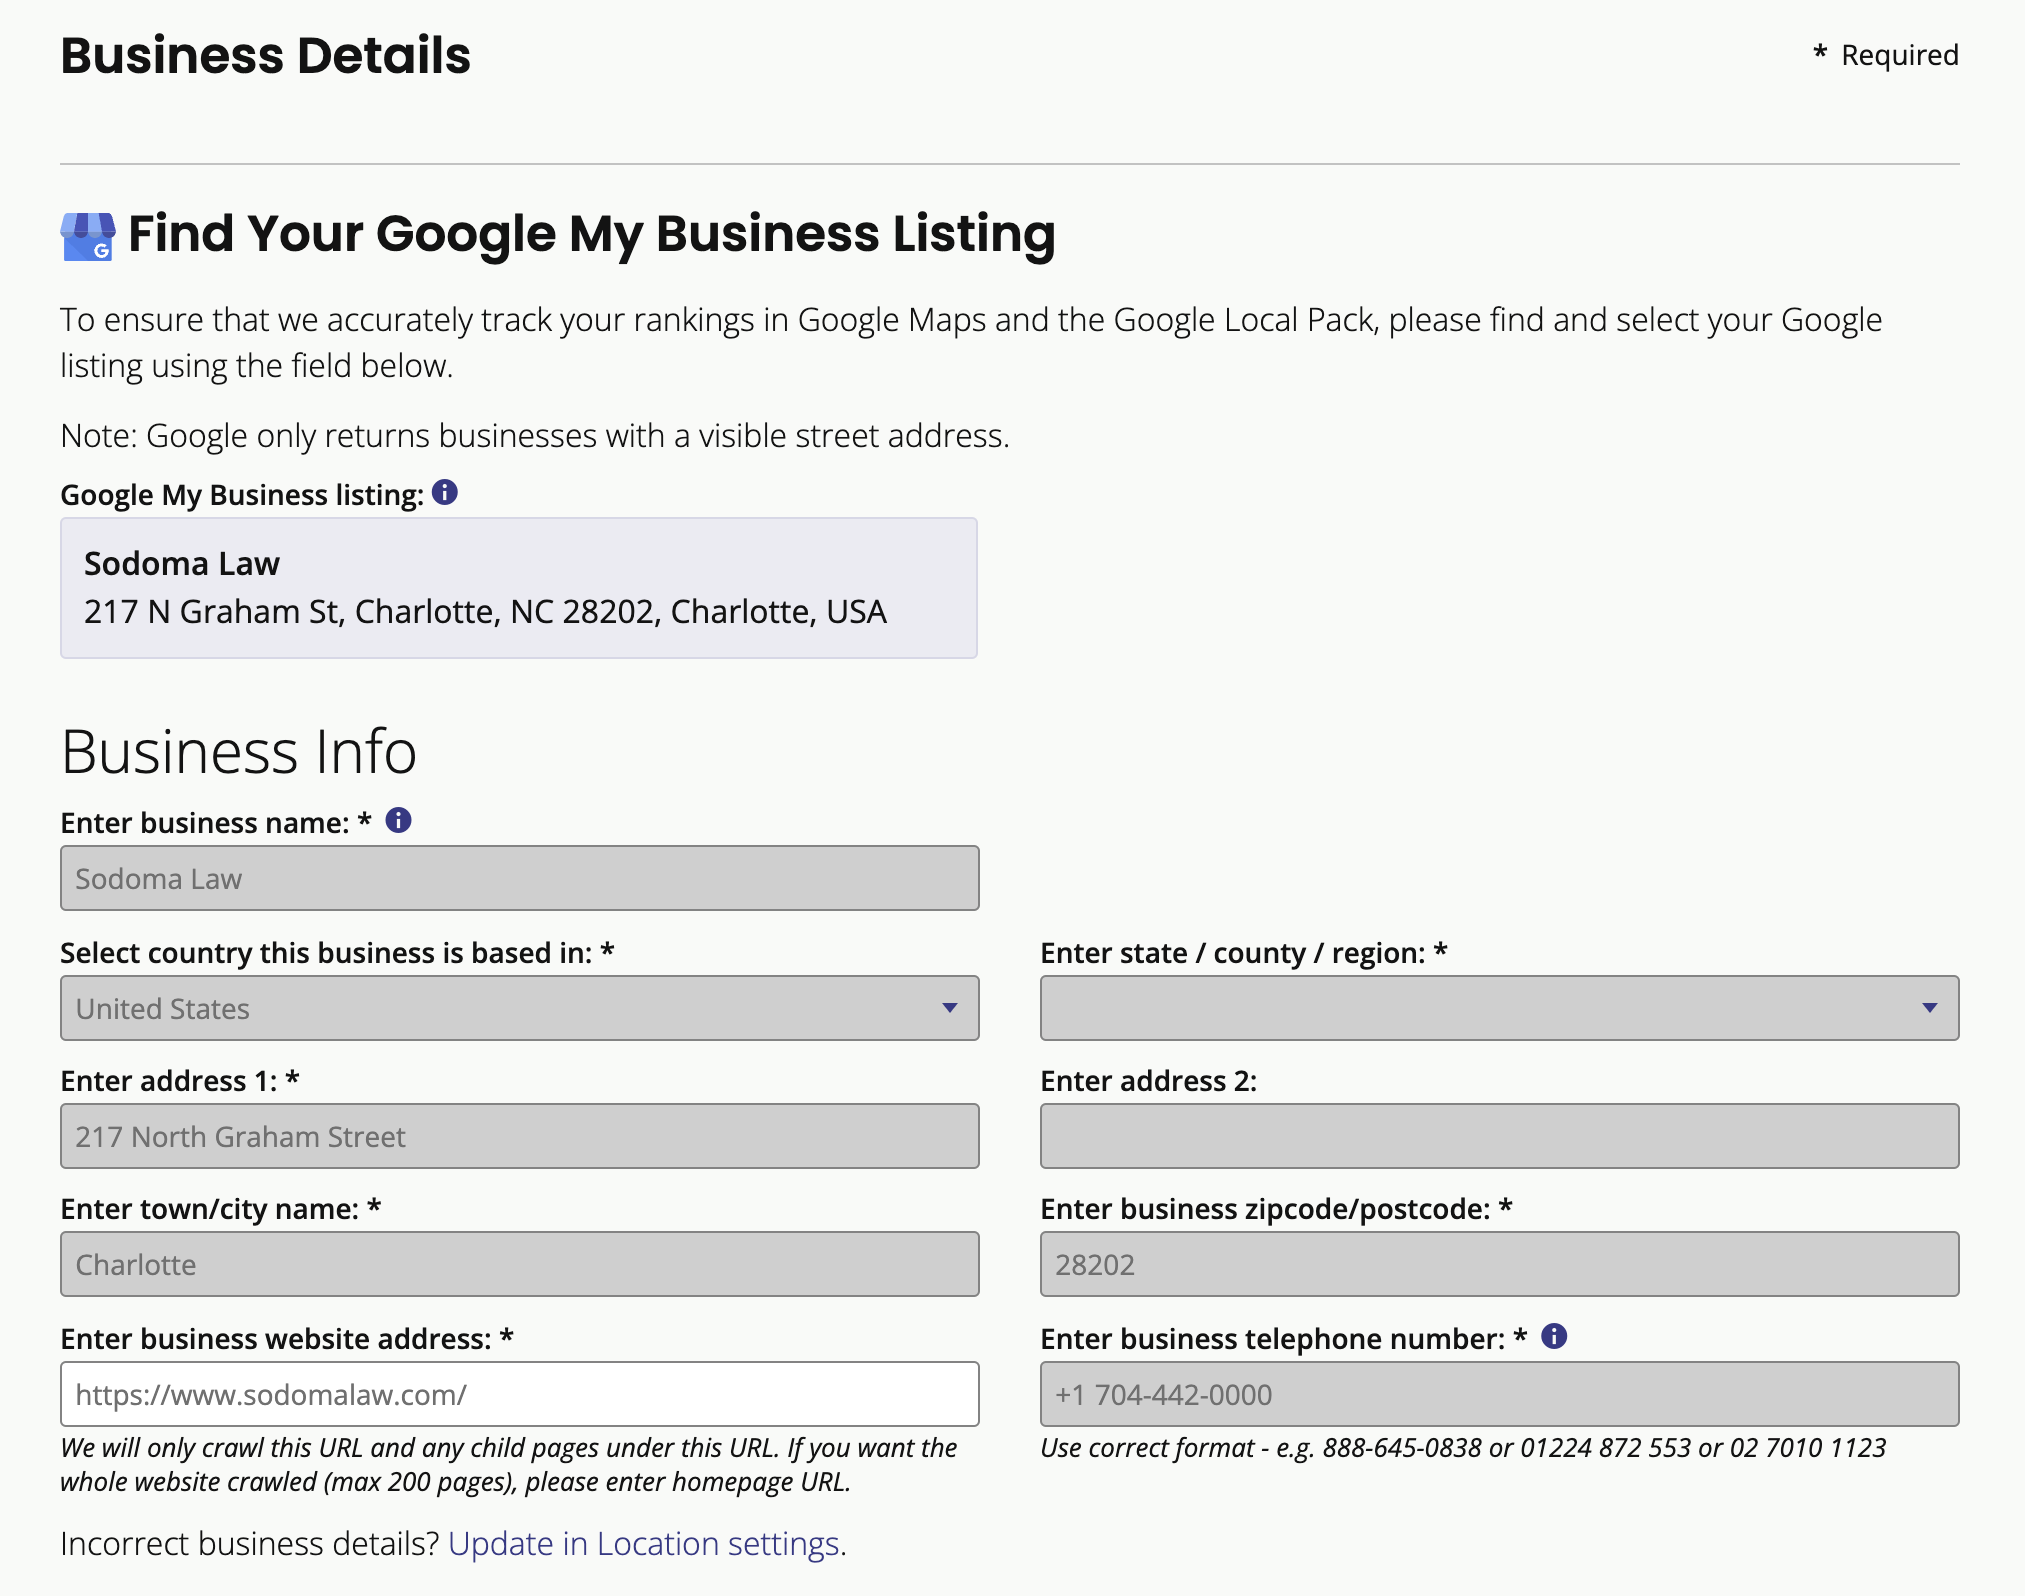The width and height of the screenshot is (2025, 1596).
Task: Expand the state / county / region dropdown
Action: coord(1498,1008)
